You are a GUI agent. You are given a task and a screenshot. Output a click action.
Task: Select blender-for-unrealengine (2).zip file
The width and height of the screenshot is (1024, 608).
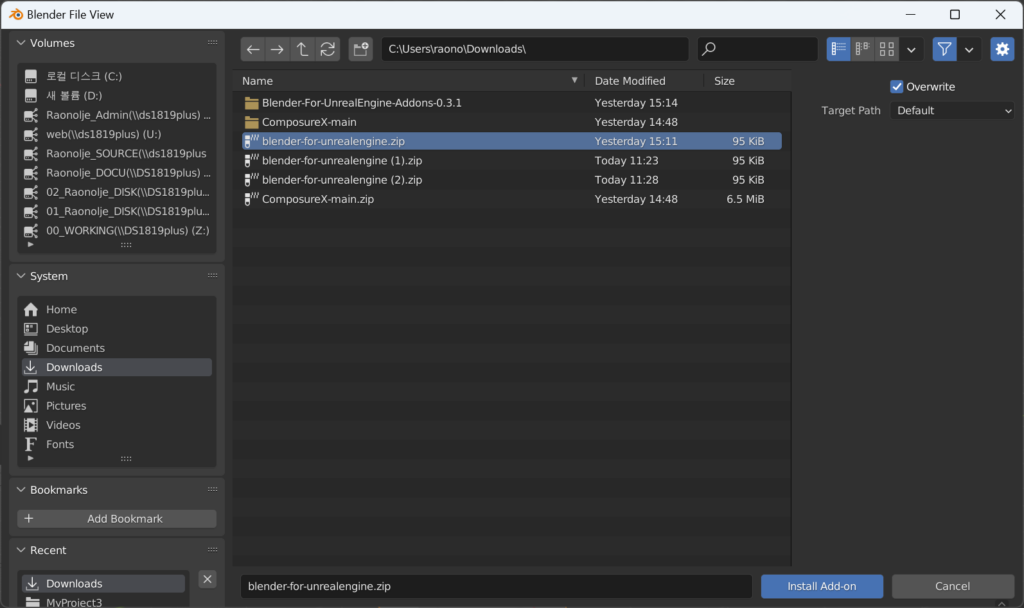pos(511,180)
